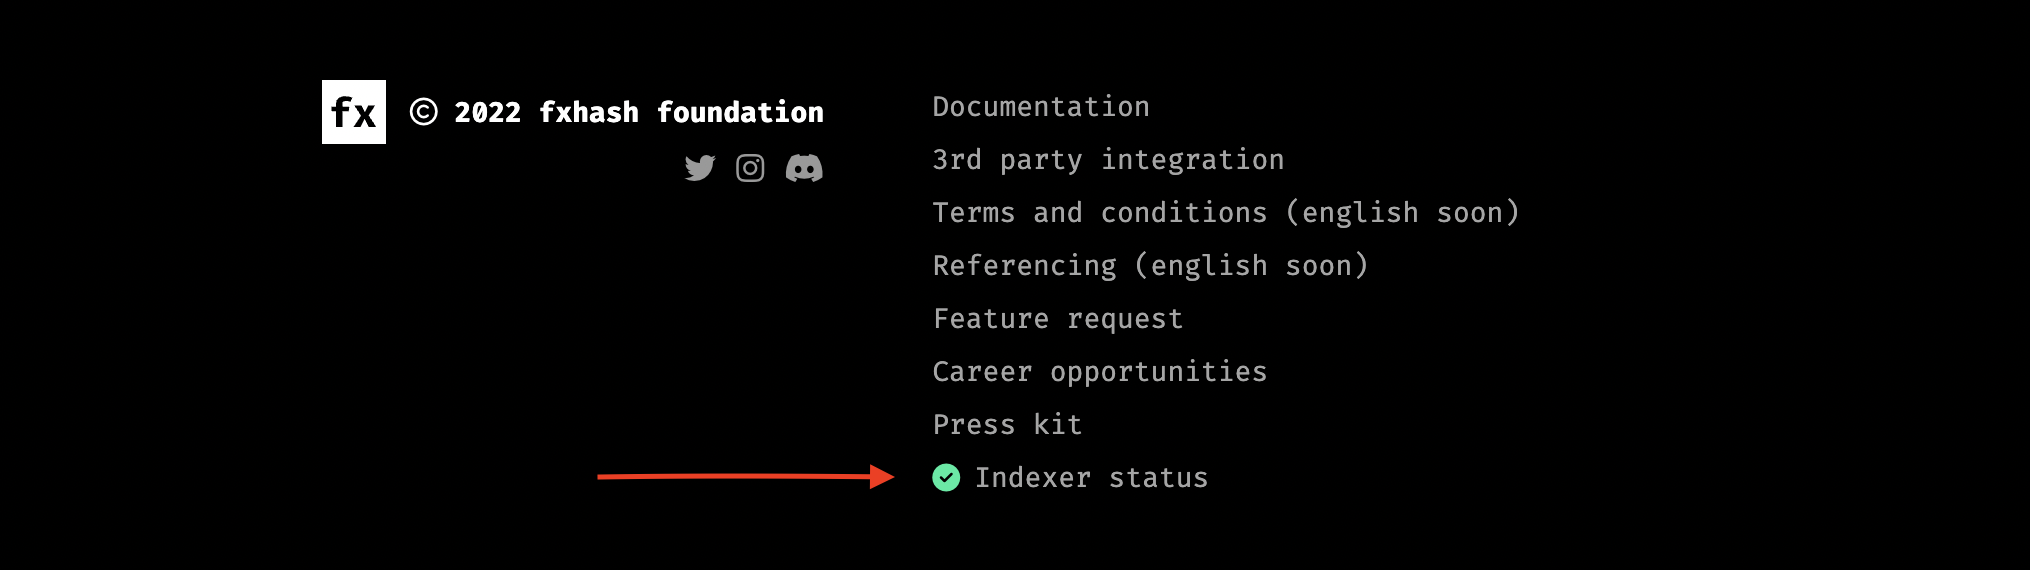Open the Twitter profile icon
This screenshot has width=2030, height=570.
(x=700, y=168)
